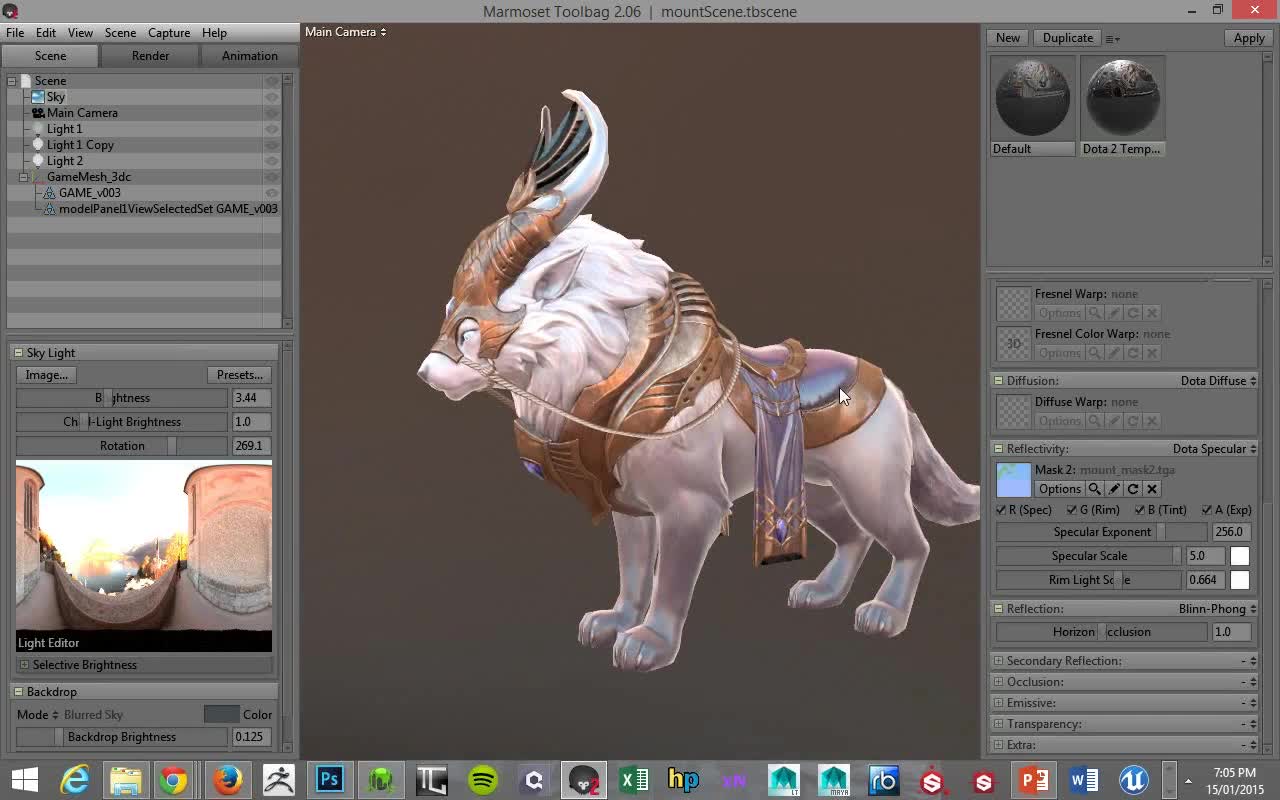The height and width of the screenshot is (800, 1280).
Task: Open the Reflection model dropdown (Blinn-Phong)
Action: coord(1218,609)
